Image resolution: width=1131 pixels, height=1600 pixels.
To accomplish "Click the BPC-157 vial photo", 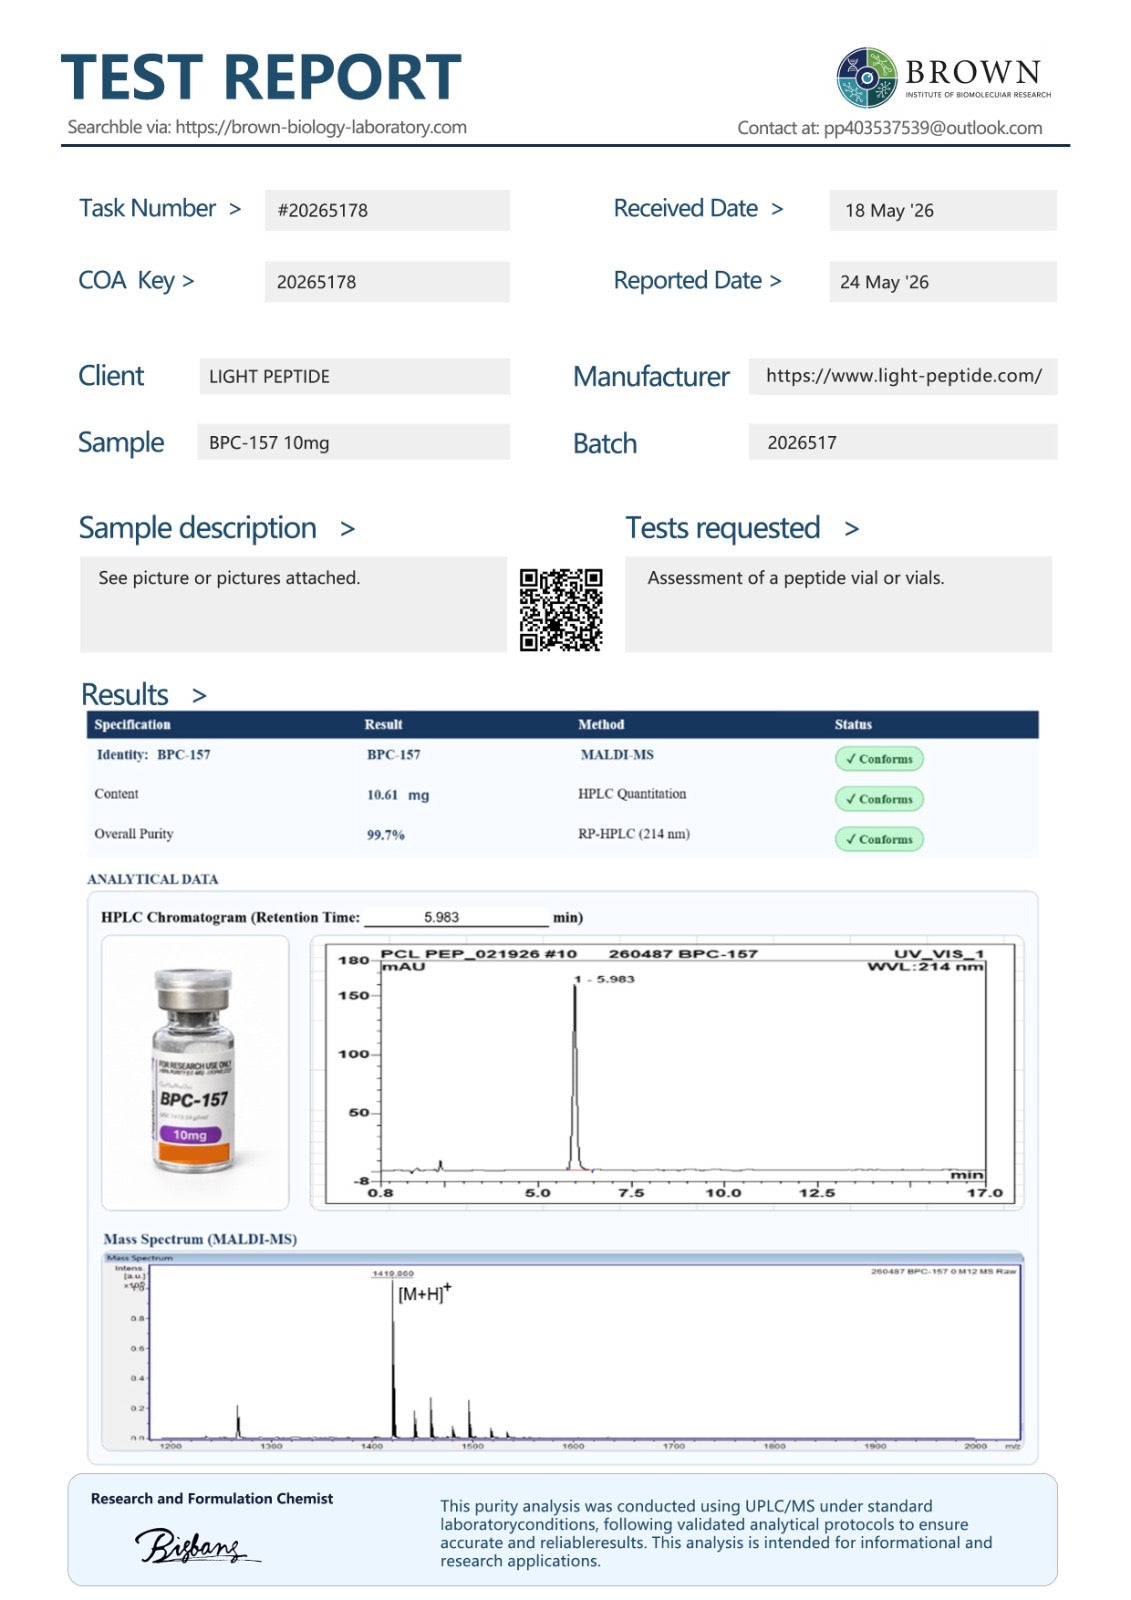I will tap(195, 1072).
